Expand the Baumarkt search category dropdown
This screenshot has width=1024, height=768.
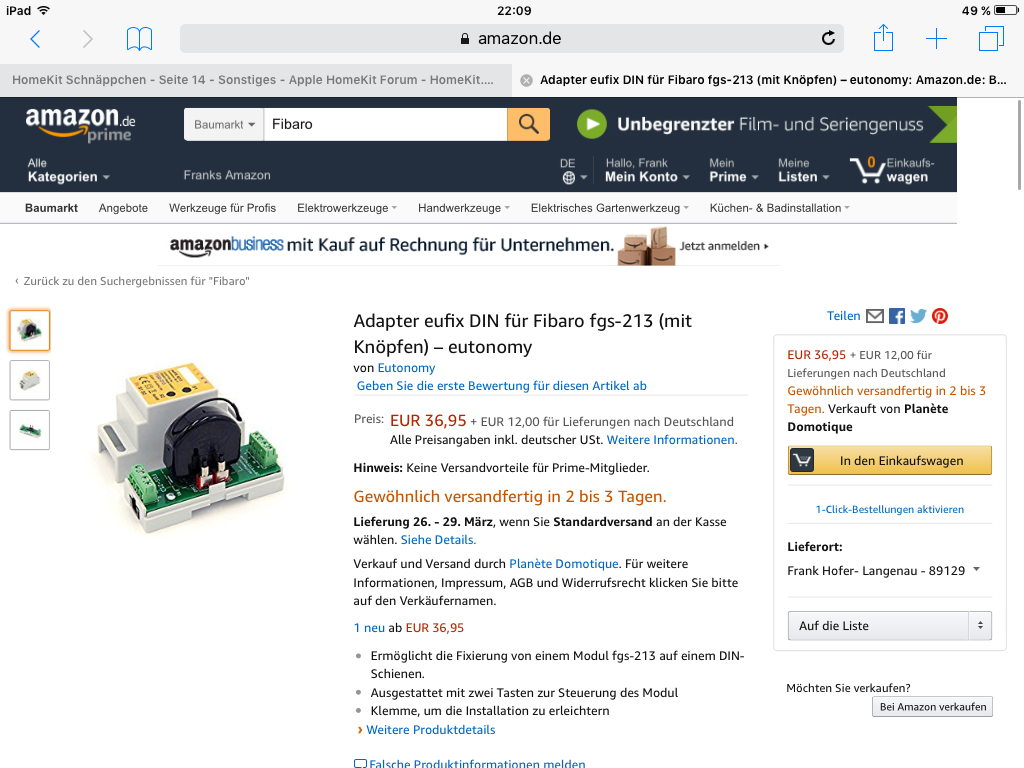click(224, 124)
